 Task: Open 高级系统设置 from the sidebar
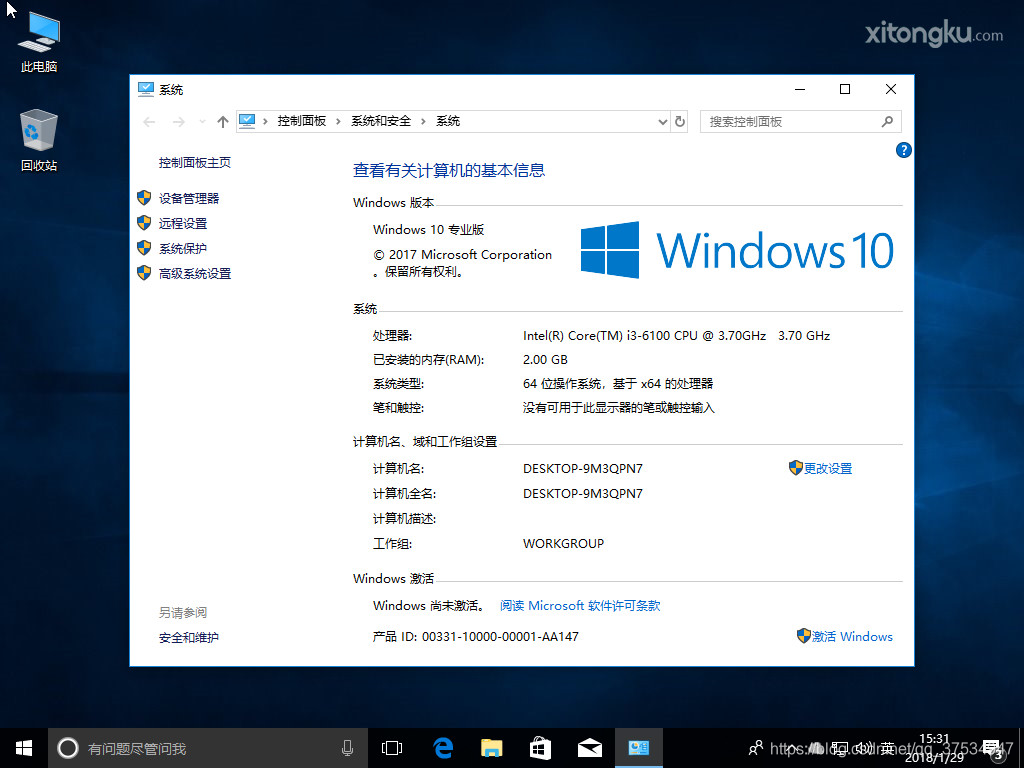[195, 274]
